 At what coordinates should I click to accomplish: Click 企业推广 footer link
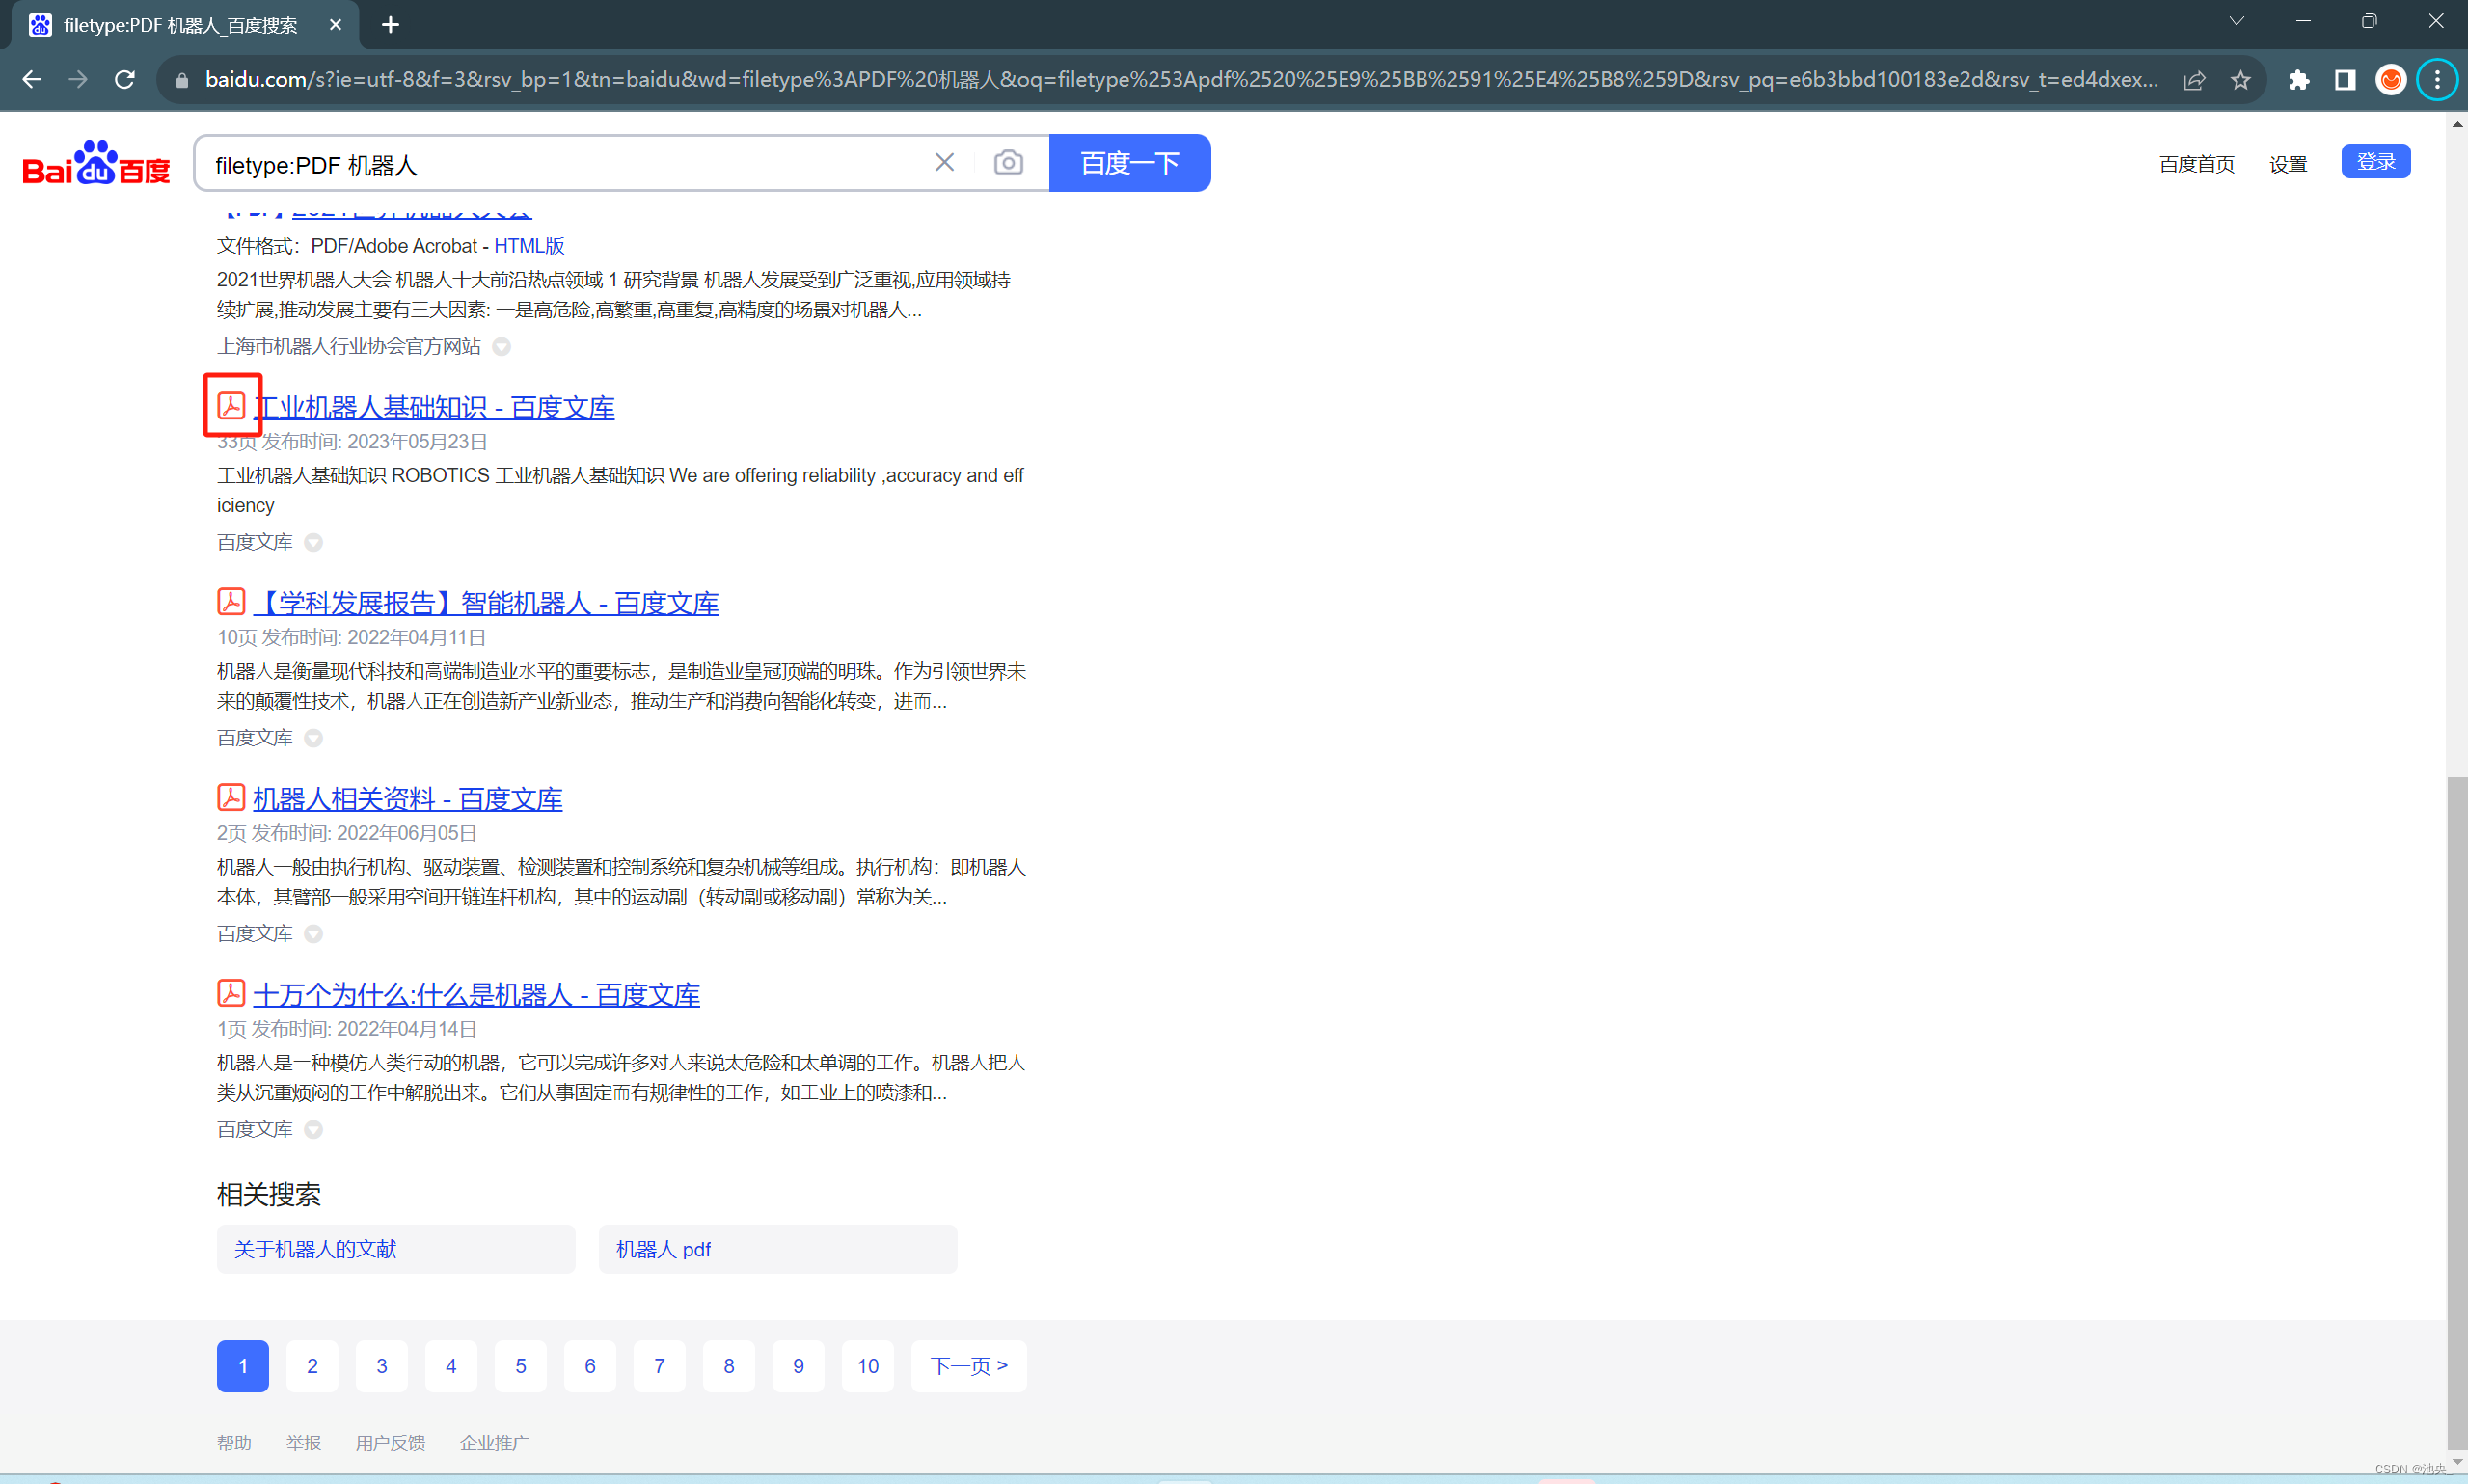pos(494,1443)
